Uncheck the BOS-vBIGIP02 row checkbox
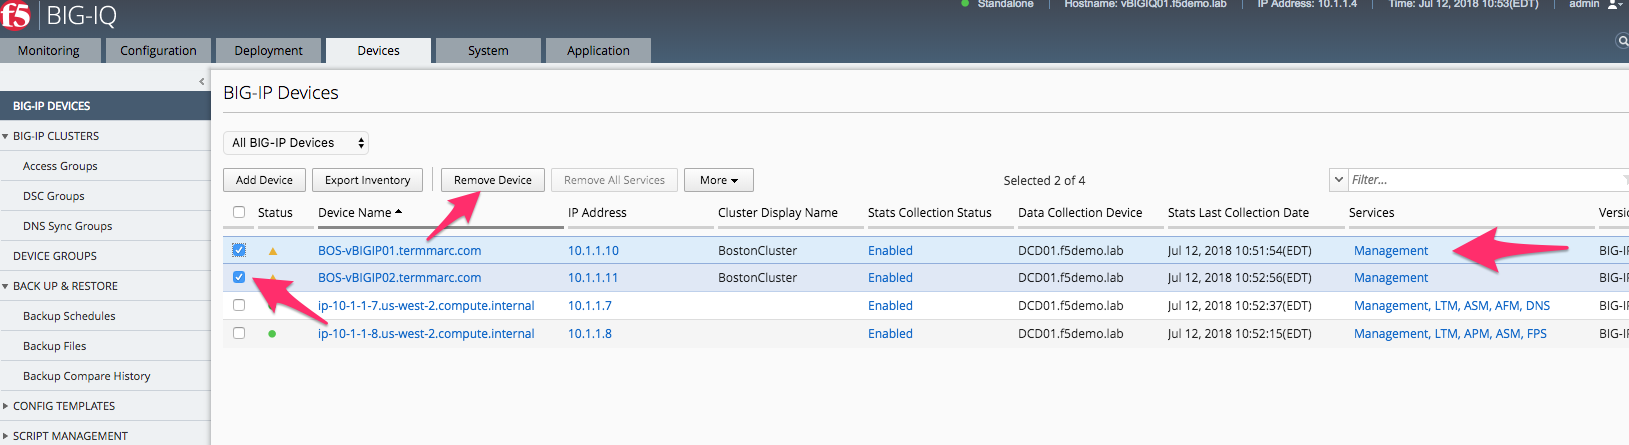1629x445 pixels. tap(239, 277)
